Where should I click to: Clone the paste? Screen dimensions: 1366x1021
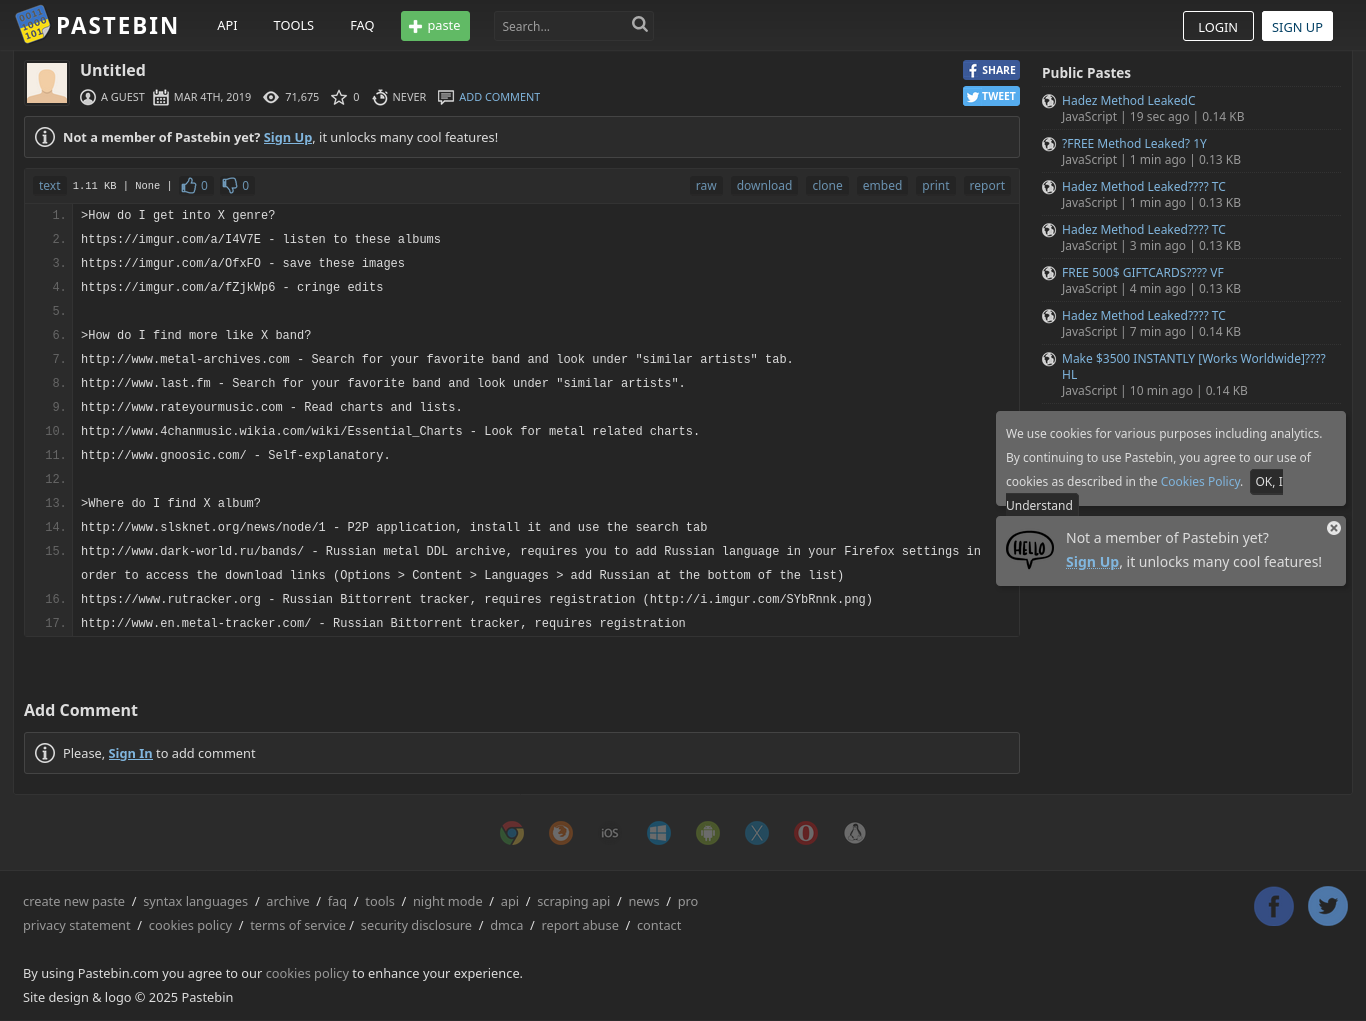[827, 186]
